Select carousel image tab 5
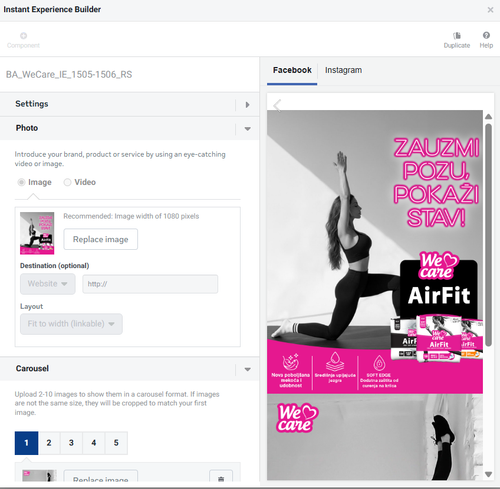Image resolution: width=500 pixels, height=489 pixels. (116, 443)
